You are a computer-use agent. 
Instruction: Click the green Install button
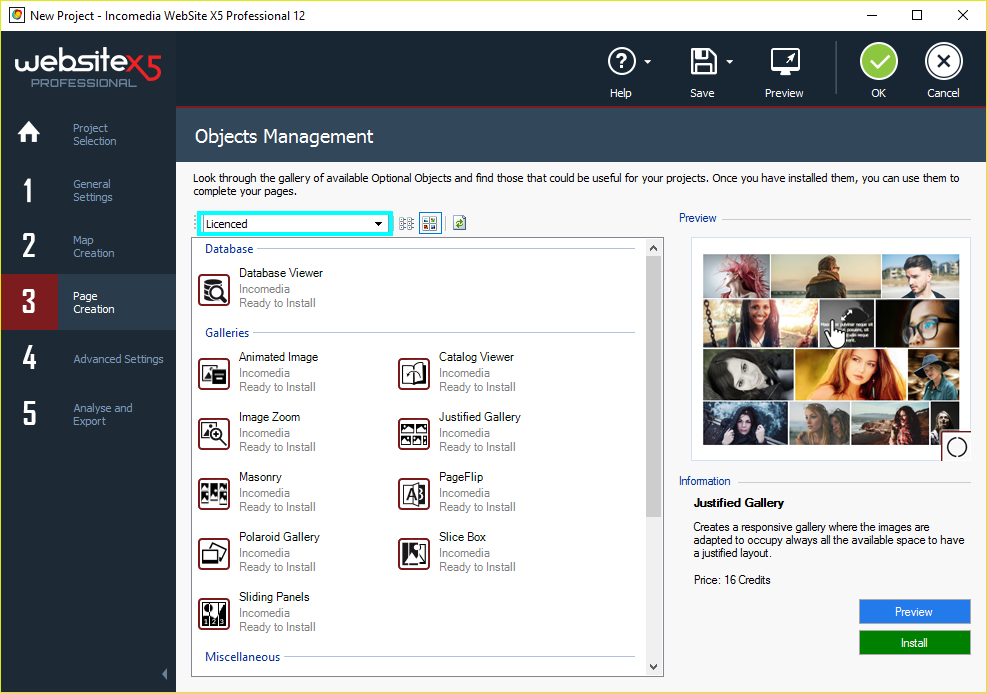(x=914, y=643)
